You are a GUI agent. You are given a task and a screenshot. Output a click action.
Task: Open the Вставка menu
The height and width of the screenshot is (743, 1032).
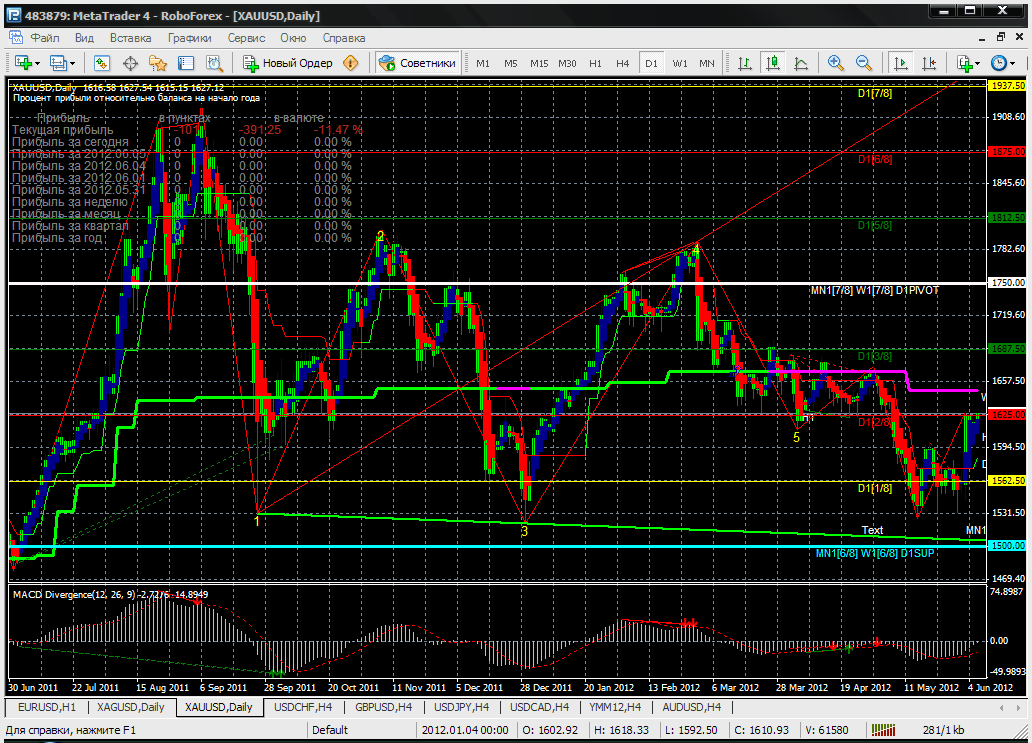[130, 38]
